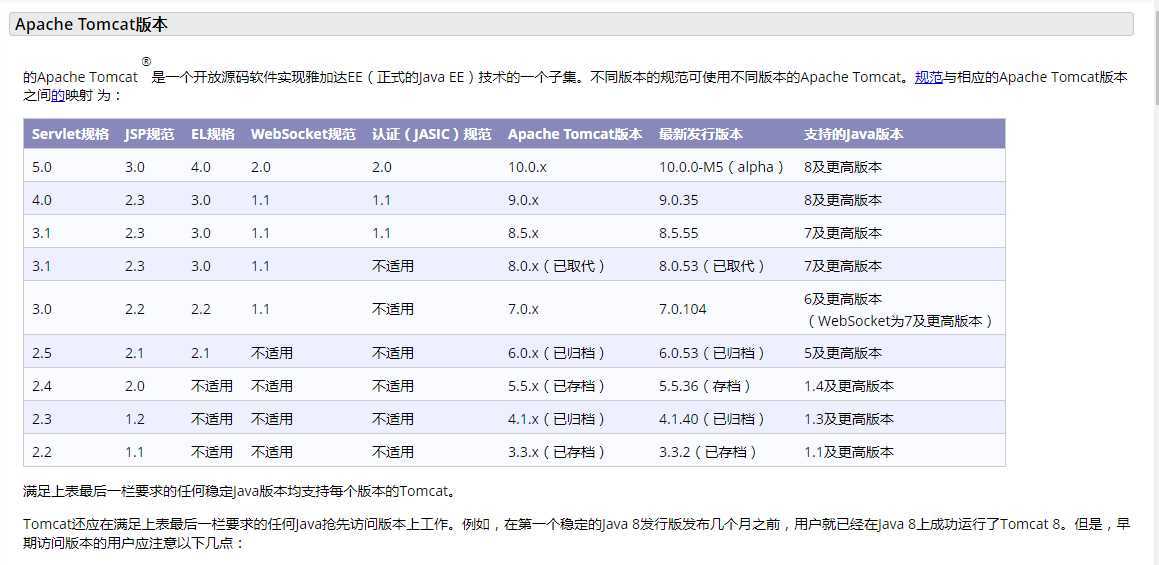
Task: Select the 7.0.104 release cell
Action: pyautogui.click(x=683, y=309)
